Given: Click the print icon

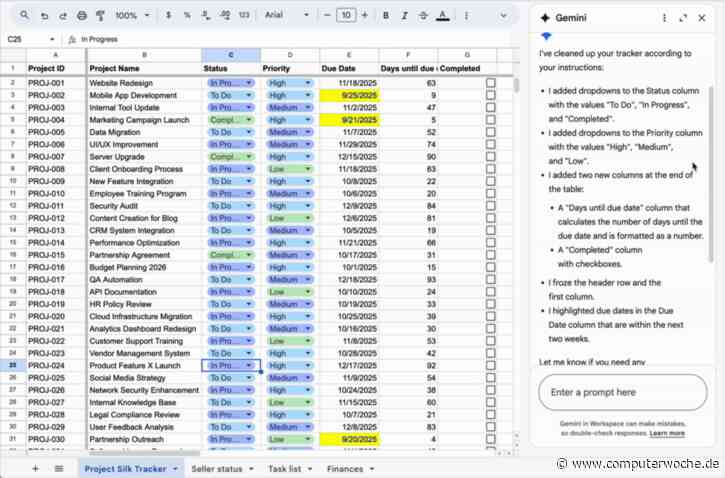Looking at the screenshot, I should pos(82,16).
